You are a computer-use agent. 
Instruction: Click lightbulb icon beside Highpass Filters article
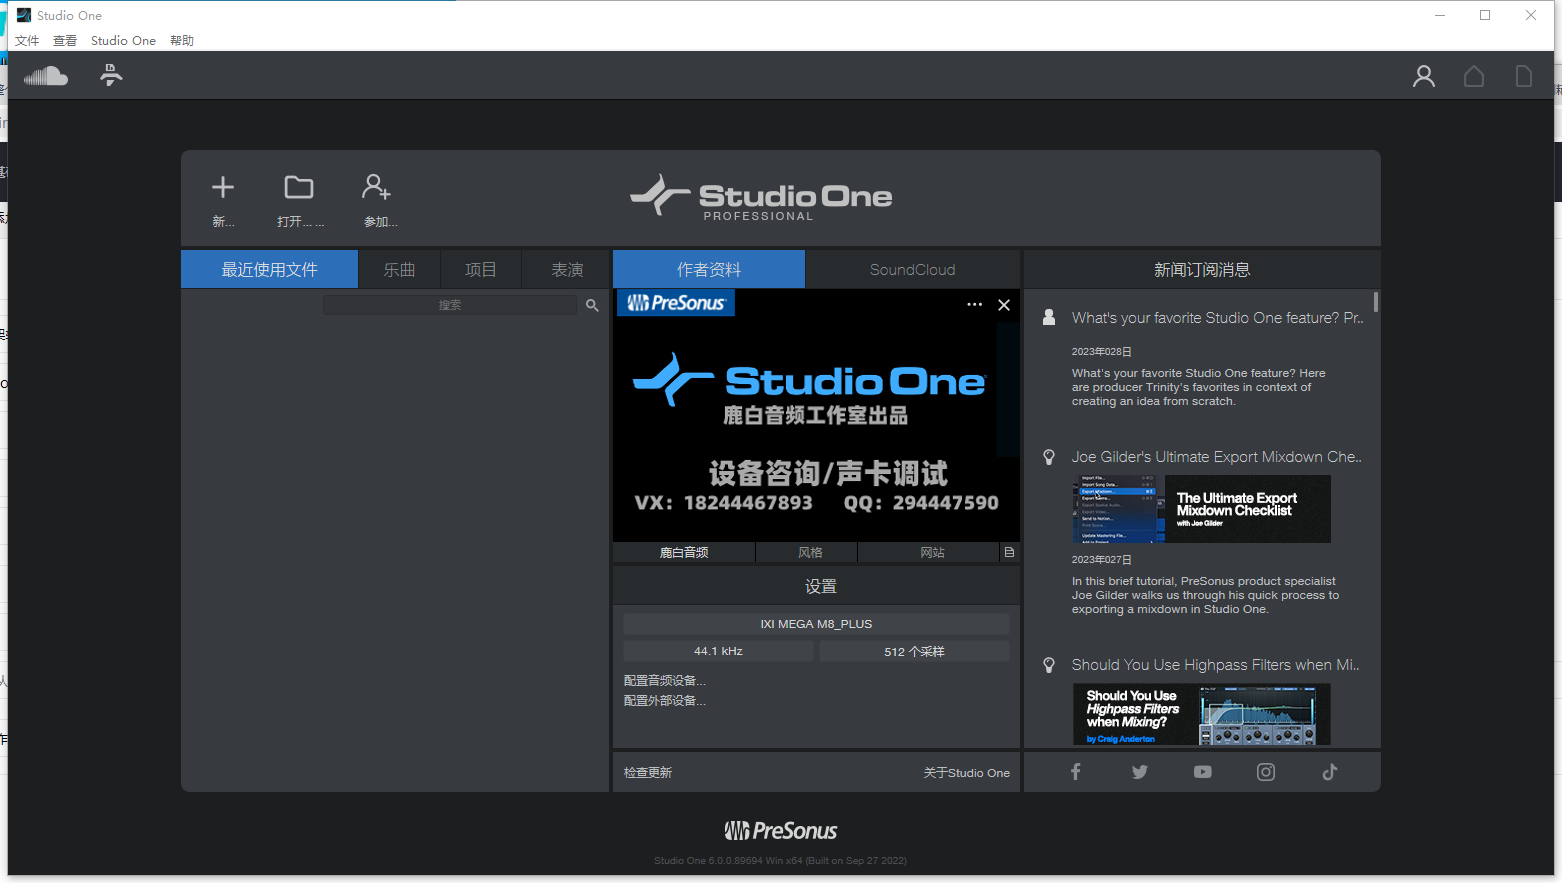coord(1049,665)
